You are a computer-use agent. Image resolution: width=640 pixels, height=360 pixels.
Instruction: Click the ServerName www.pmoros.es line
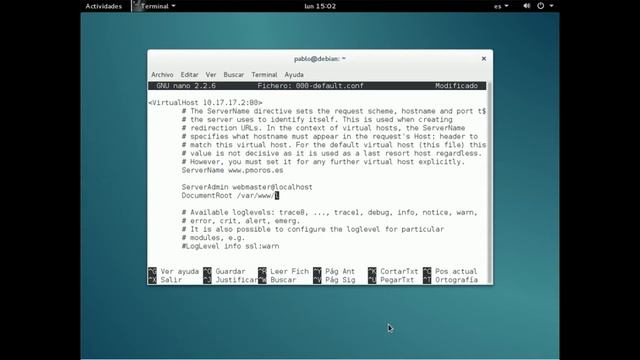tap(232, 170)
